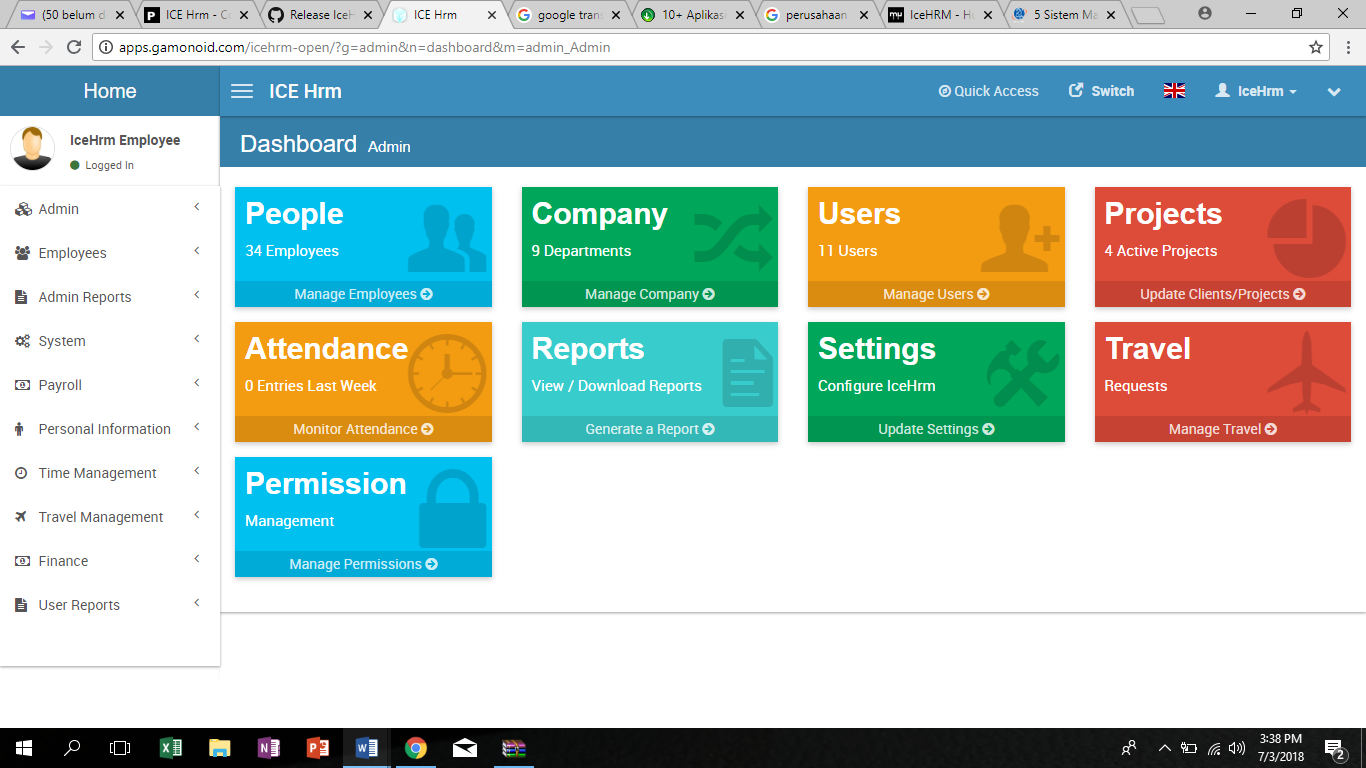
Task: Expand the System sidebar section
Action: (x=62, y=340)
